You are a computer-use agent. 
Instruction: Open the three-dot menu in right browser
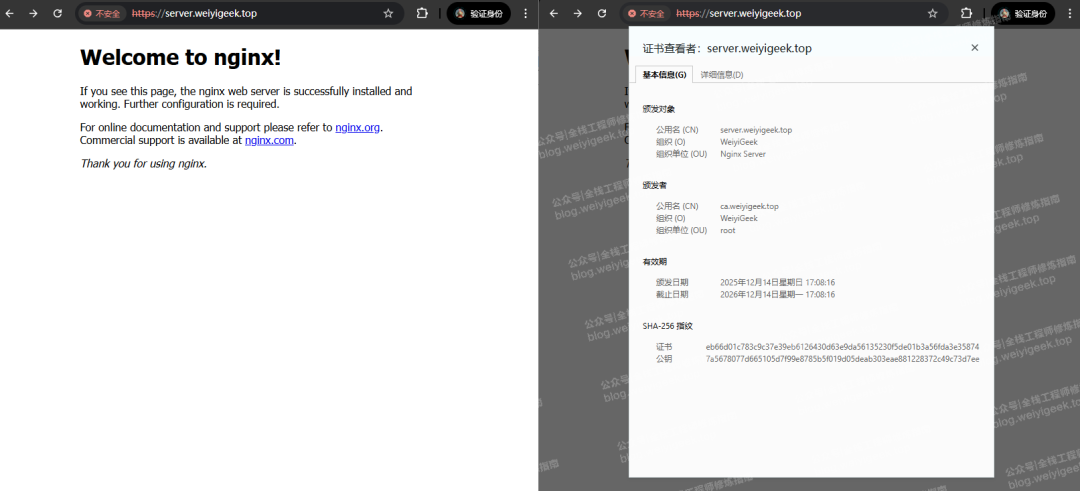[x=1070, y=13]
